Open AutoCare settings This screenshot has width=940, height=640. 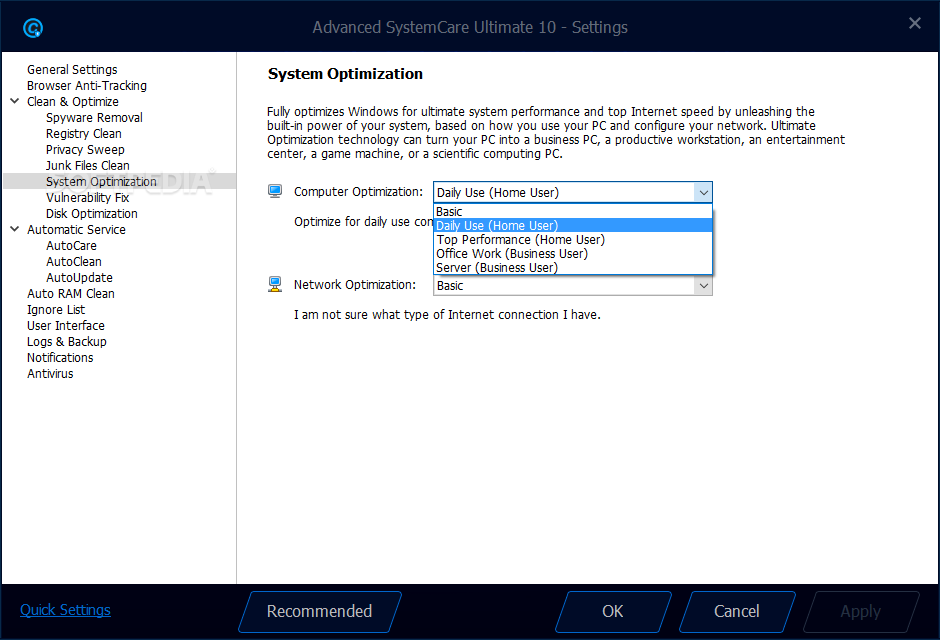coord(71,246)
